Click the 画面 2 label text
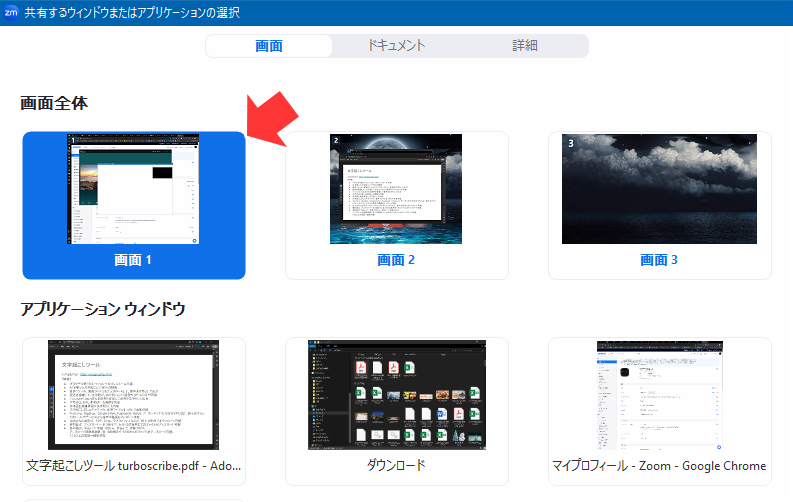This screenshot has height=502, width=793. 396,260
